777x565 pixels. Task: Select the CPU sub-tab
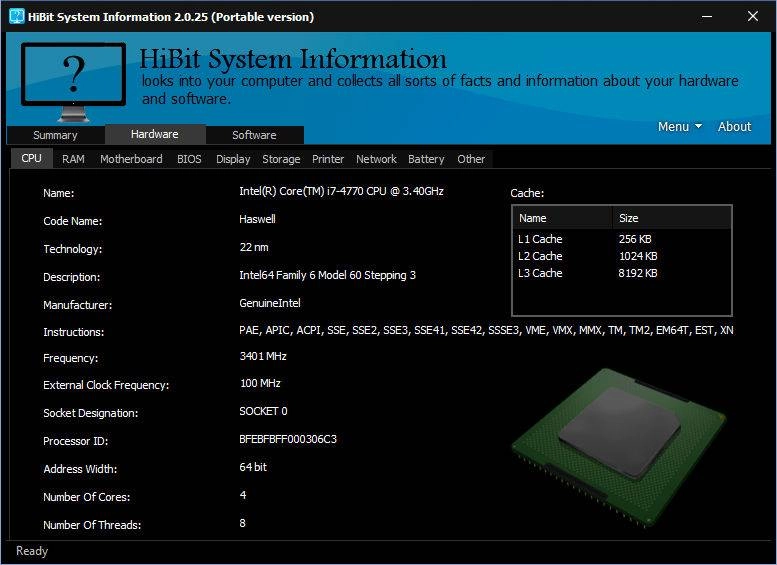pyautogui.click(x=31, y=158)
